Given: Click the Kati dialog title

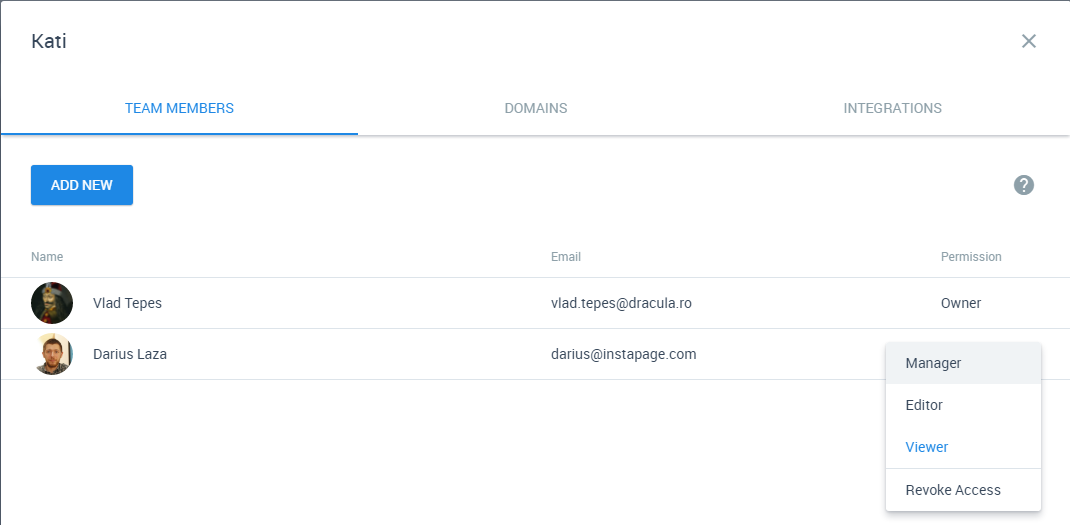Looking at the screenshot, I should point(48,41).
